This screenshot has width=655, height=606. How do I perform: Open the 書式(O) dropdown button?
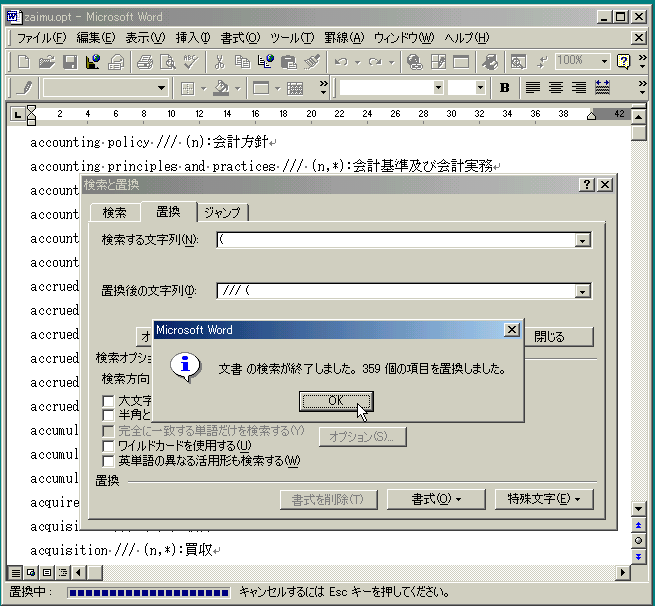(x=436, y=499)
